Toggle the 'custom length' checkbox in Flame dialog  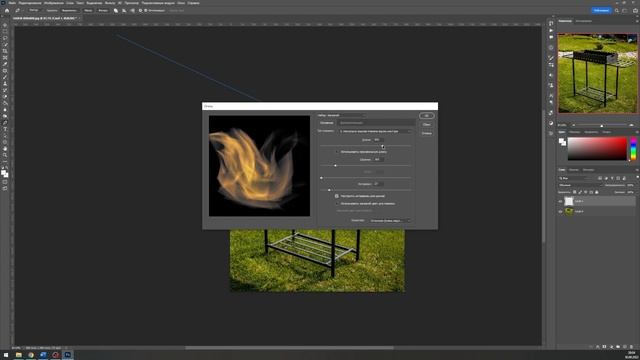pyautogui.click(x=337, y=152)
